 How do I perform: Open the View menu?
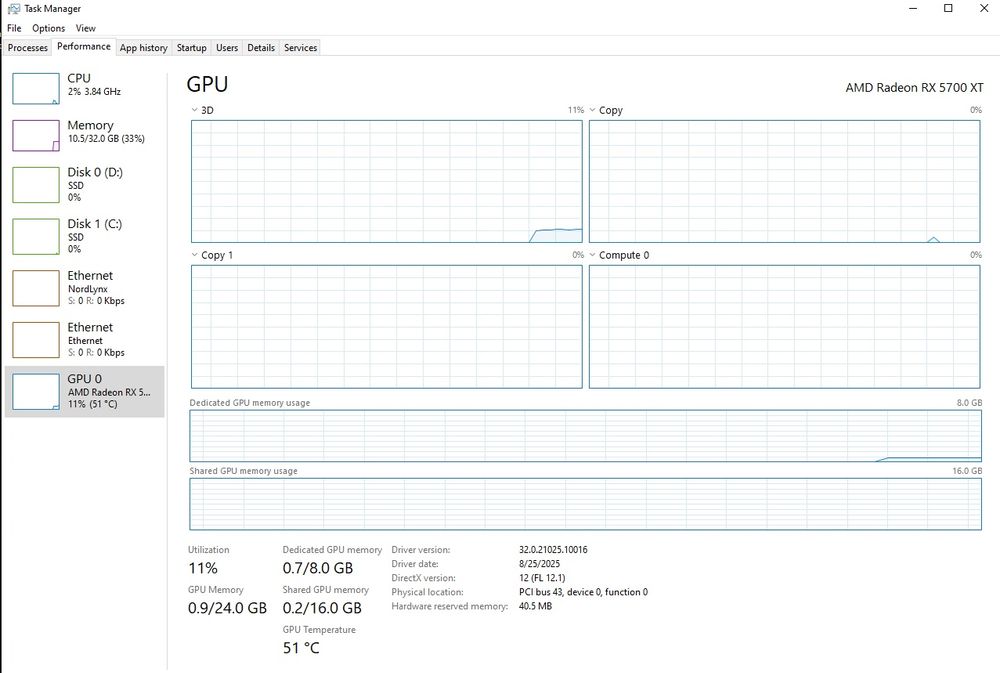pos(85,28)
